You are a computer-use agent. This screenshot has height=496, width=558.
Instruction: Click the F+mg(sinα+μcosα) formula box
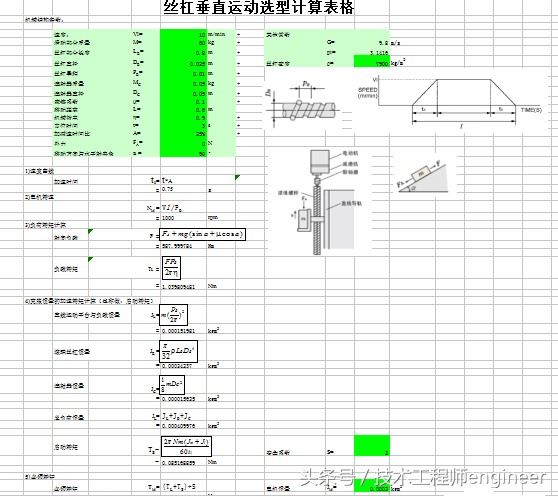[x=202, y=234]
